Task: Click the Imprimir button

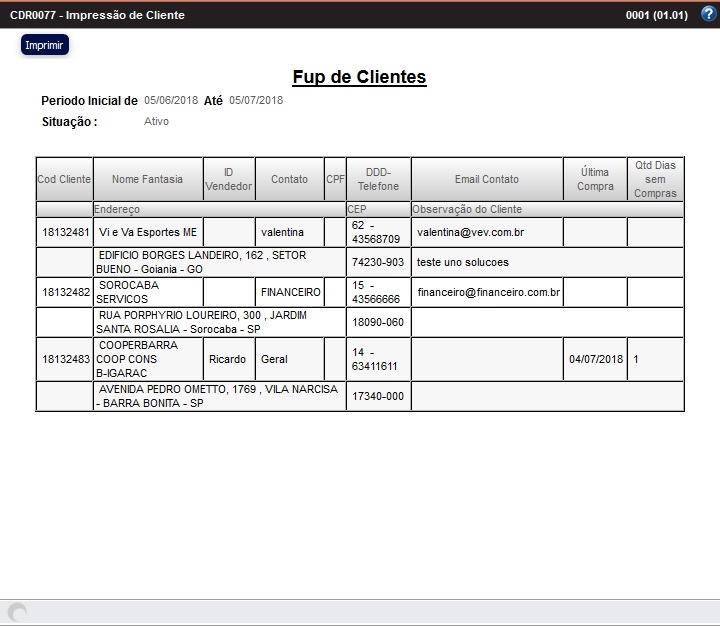Action: click(45, 45)
